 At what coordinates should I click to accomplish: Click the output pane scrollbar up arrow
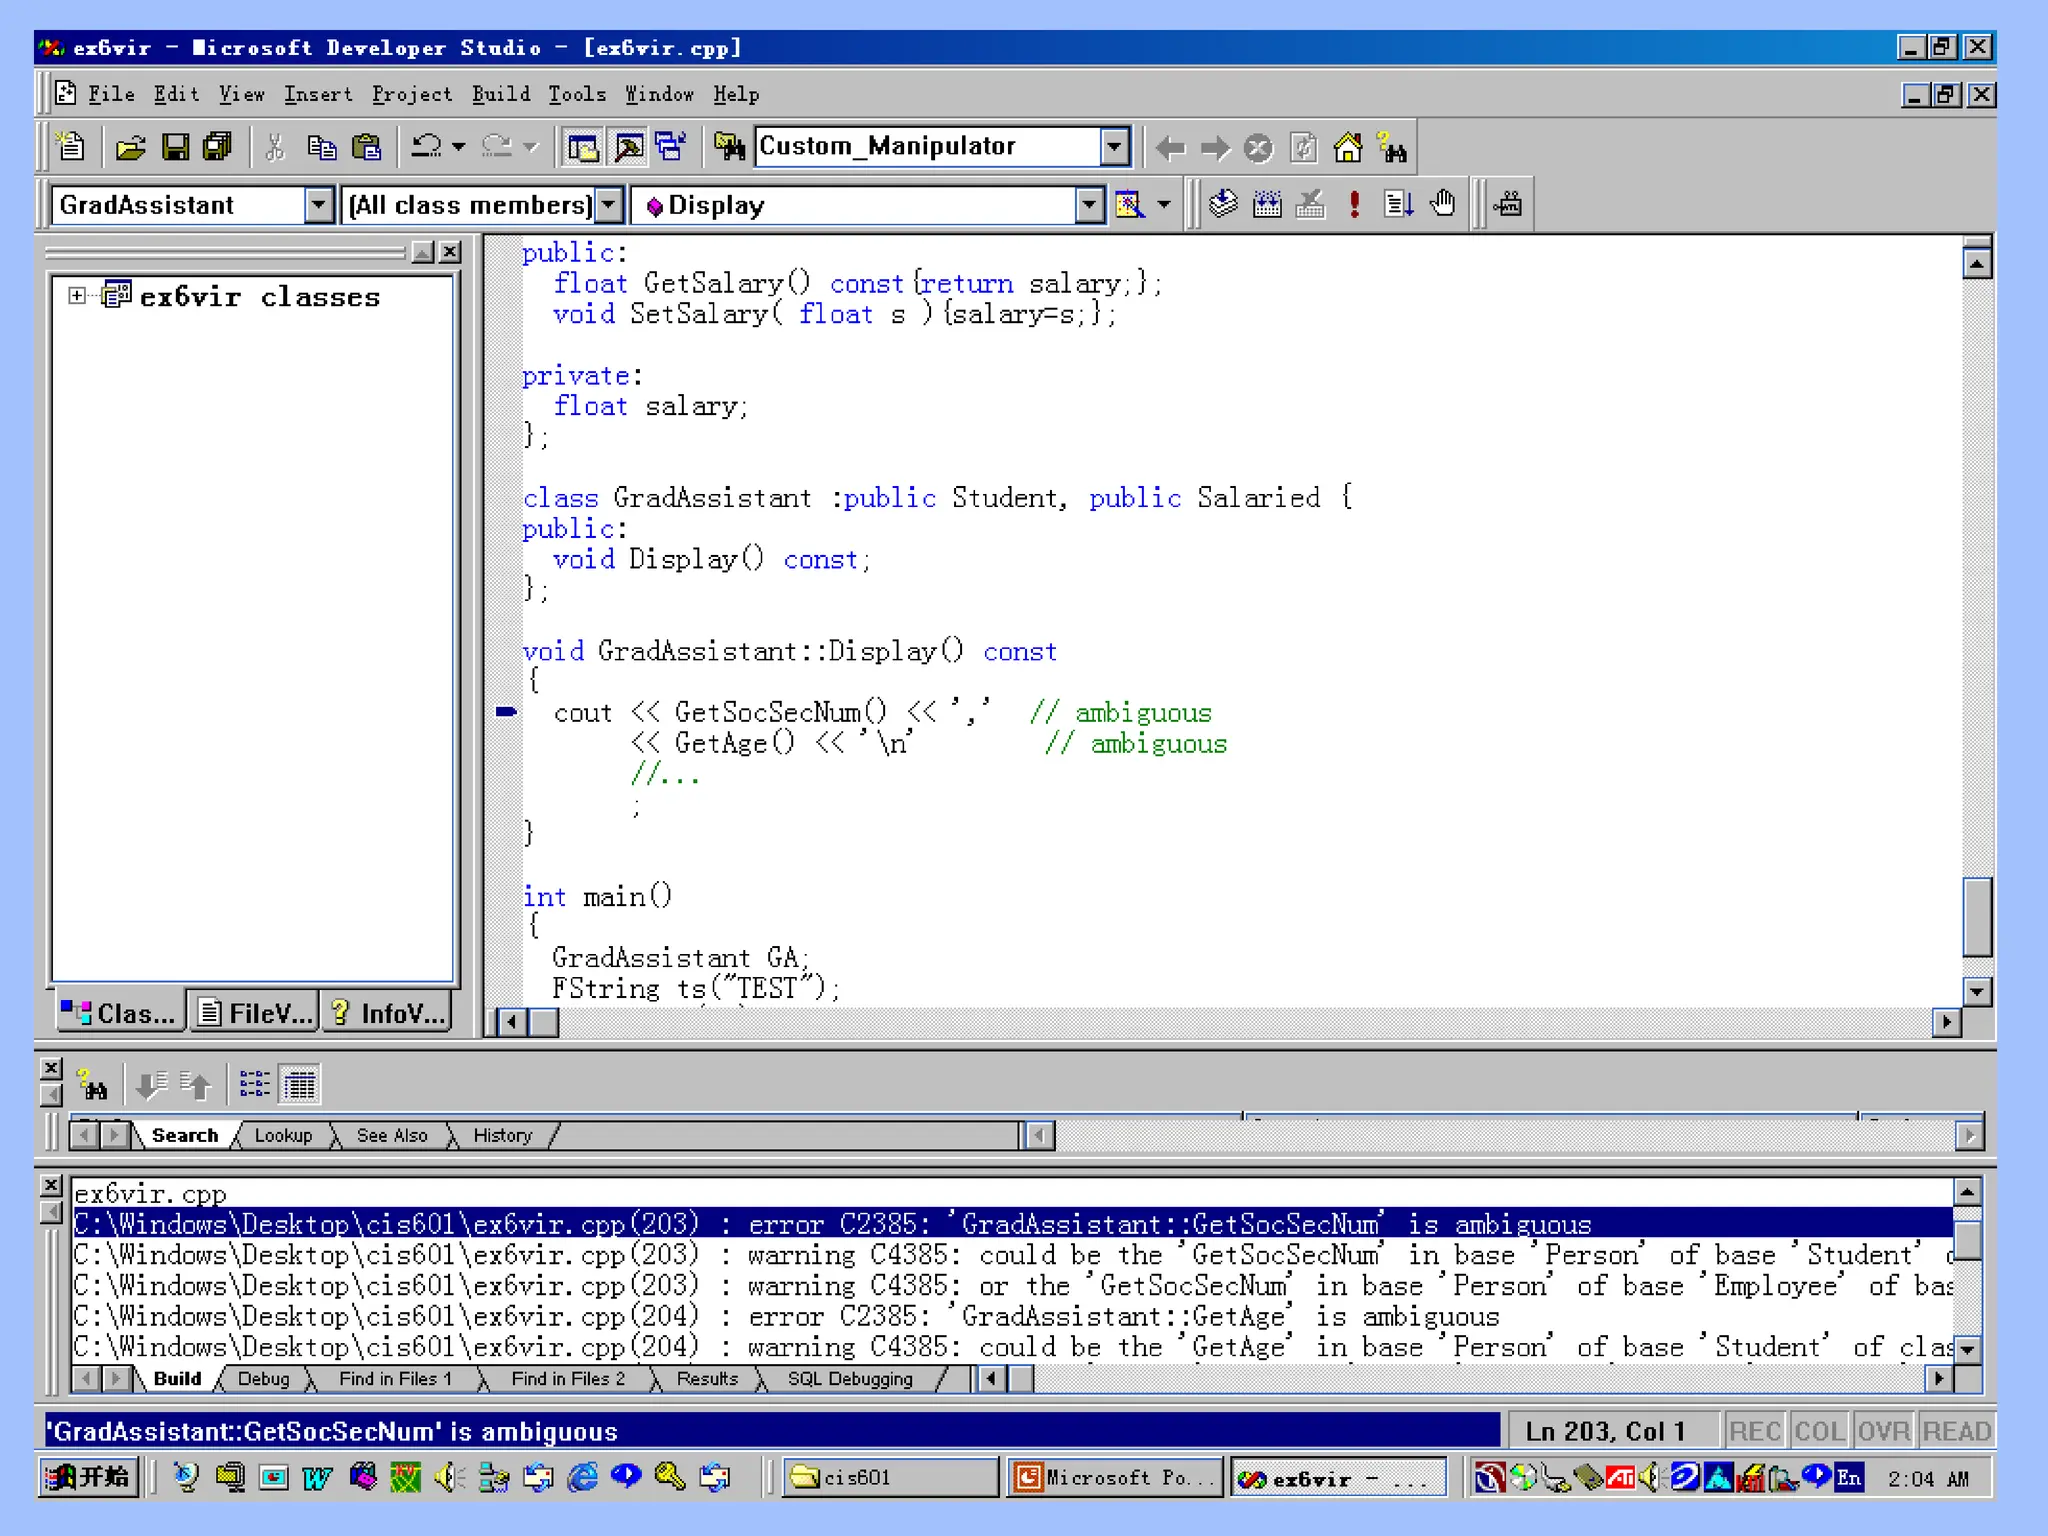[1967, 1192]
